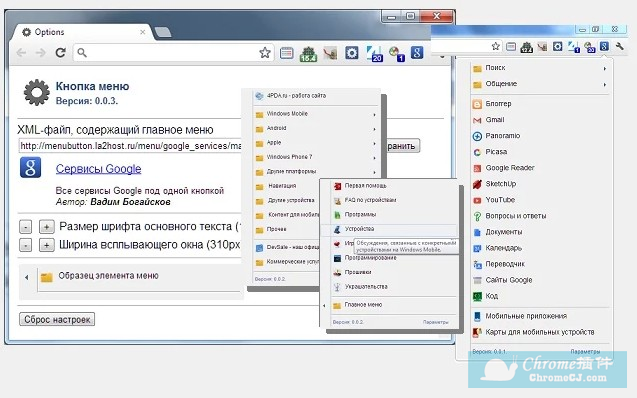This screenshot has width=637, height=398.
Task: Decrease основного текста font size
Action: click(26, 227)
